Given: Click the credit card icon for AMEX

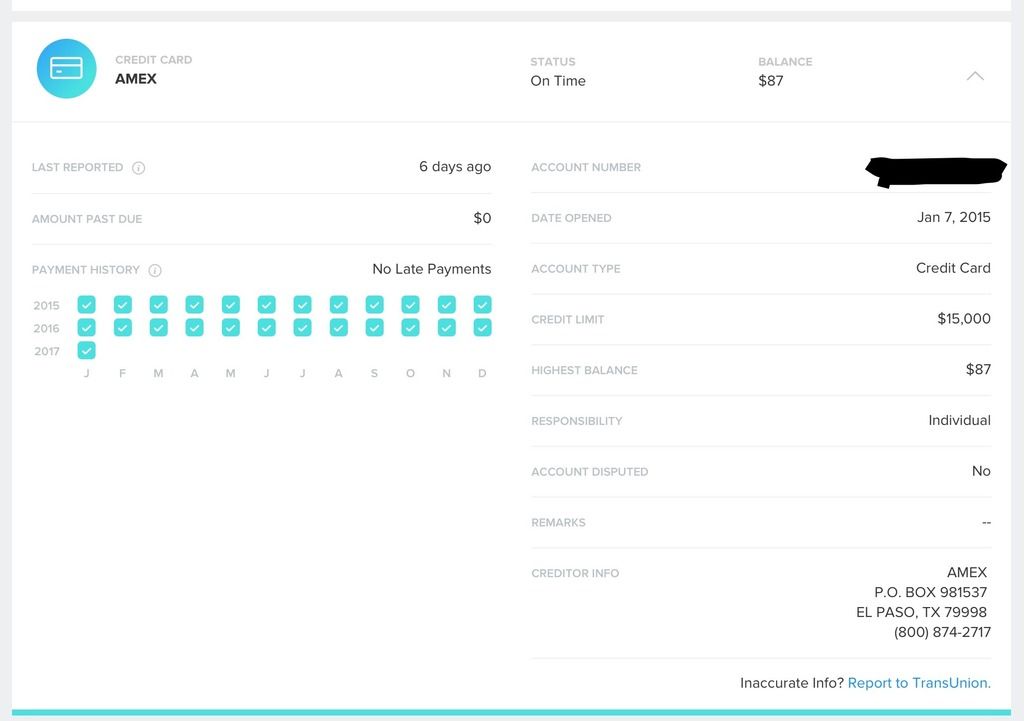Looking at the screenshot, I should (67, 69).
